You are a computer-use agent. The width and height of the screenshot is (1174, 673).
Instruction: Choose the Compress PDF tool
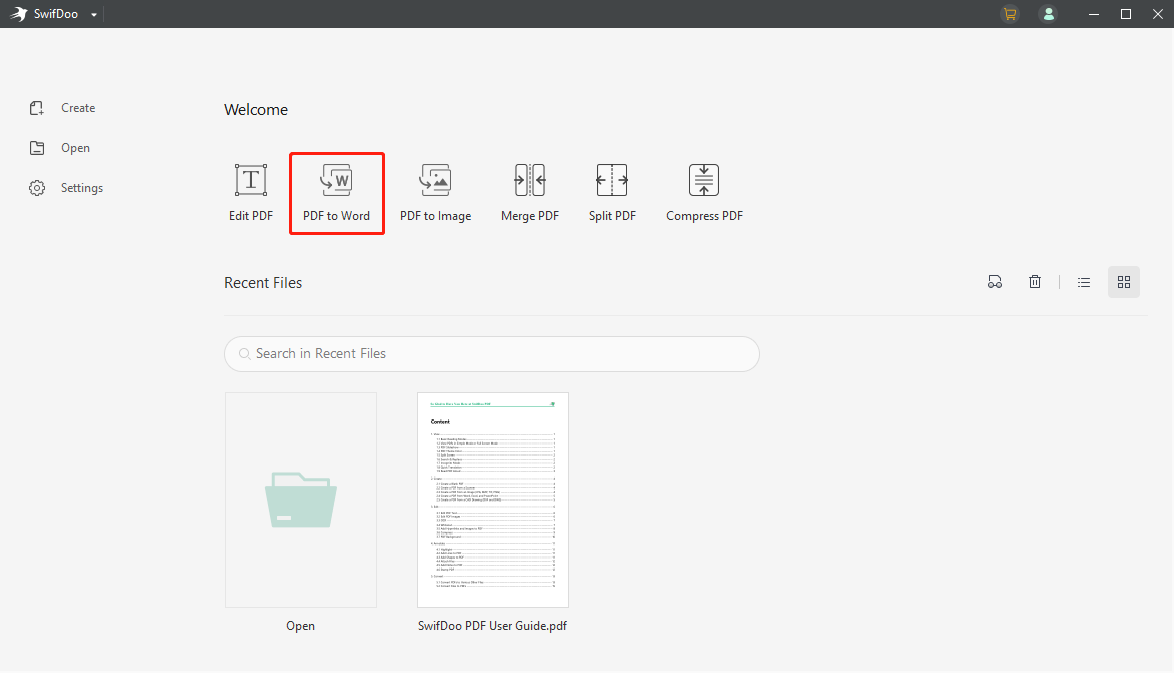704,193
